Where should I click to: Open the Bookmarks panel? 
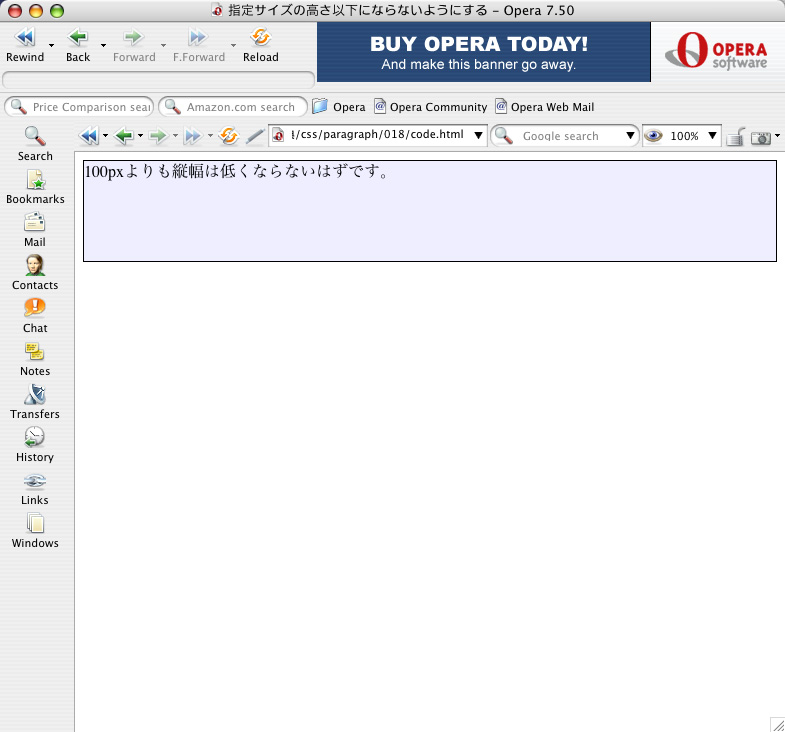click(35, 186)
